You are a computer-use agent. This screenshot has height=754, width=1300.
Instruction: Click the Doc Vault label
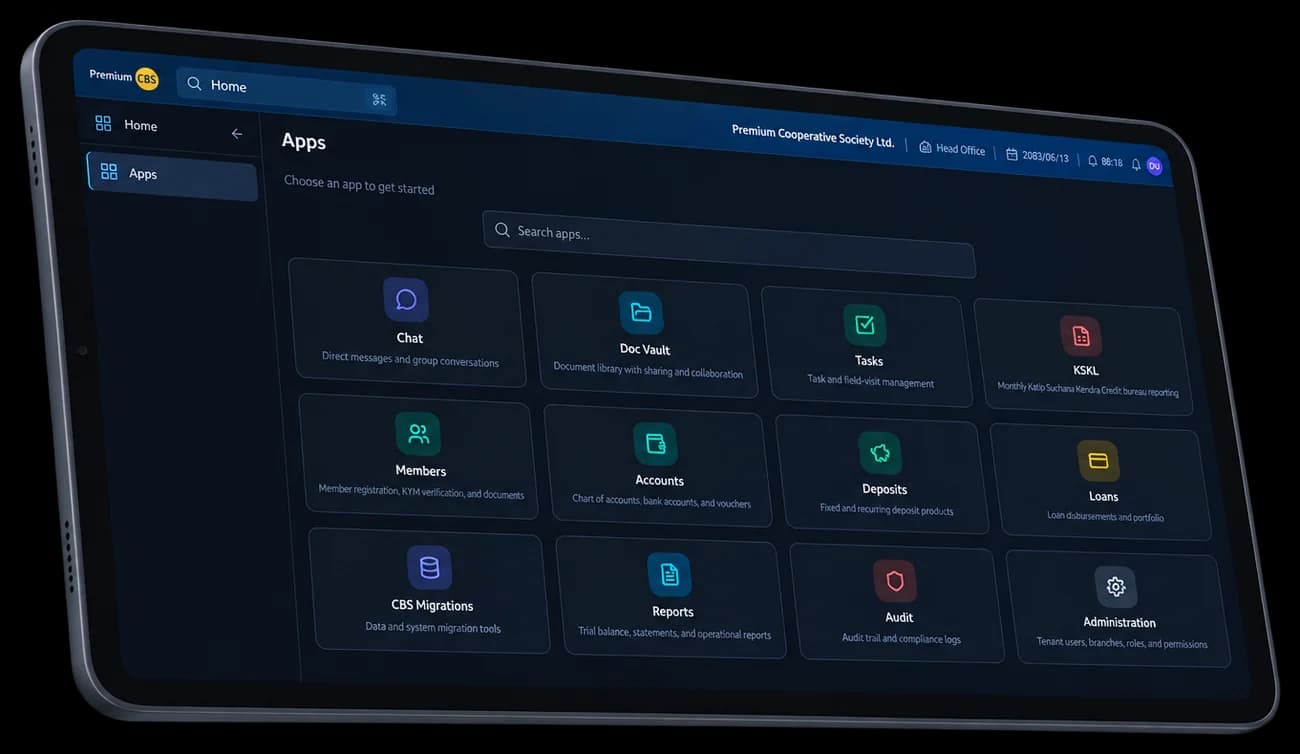click(645, 349)
